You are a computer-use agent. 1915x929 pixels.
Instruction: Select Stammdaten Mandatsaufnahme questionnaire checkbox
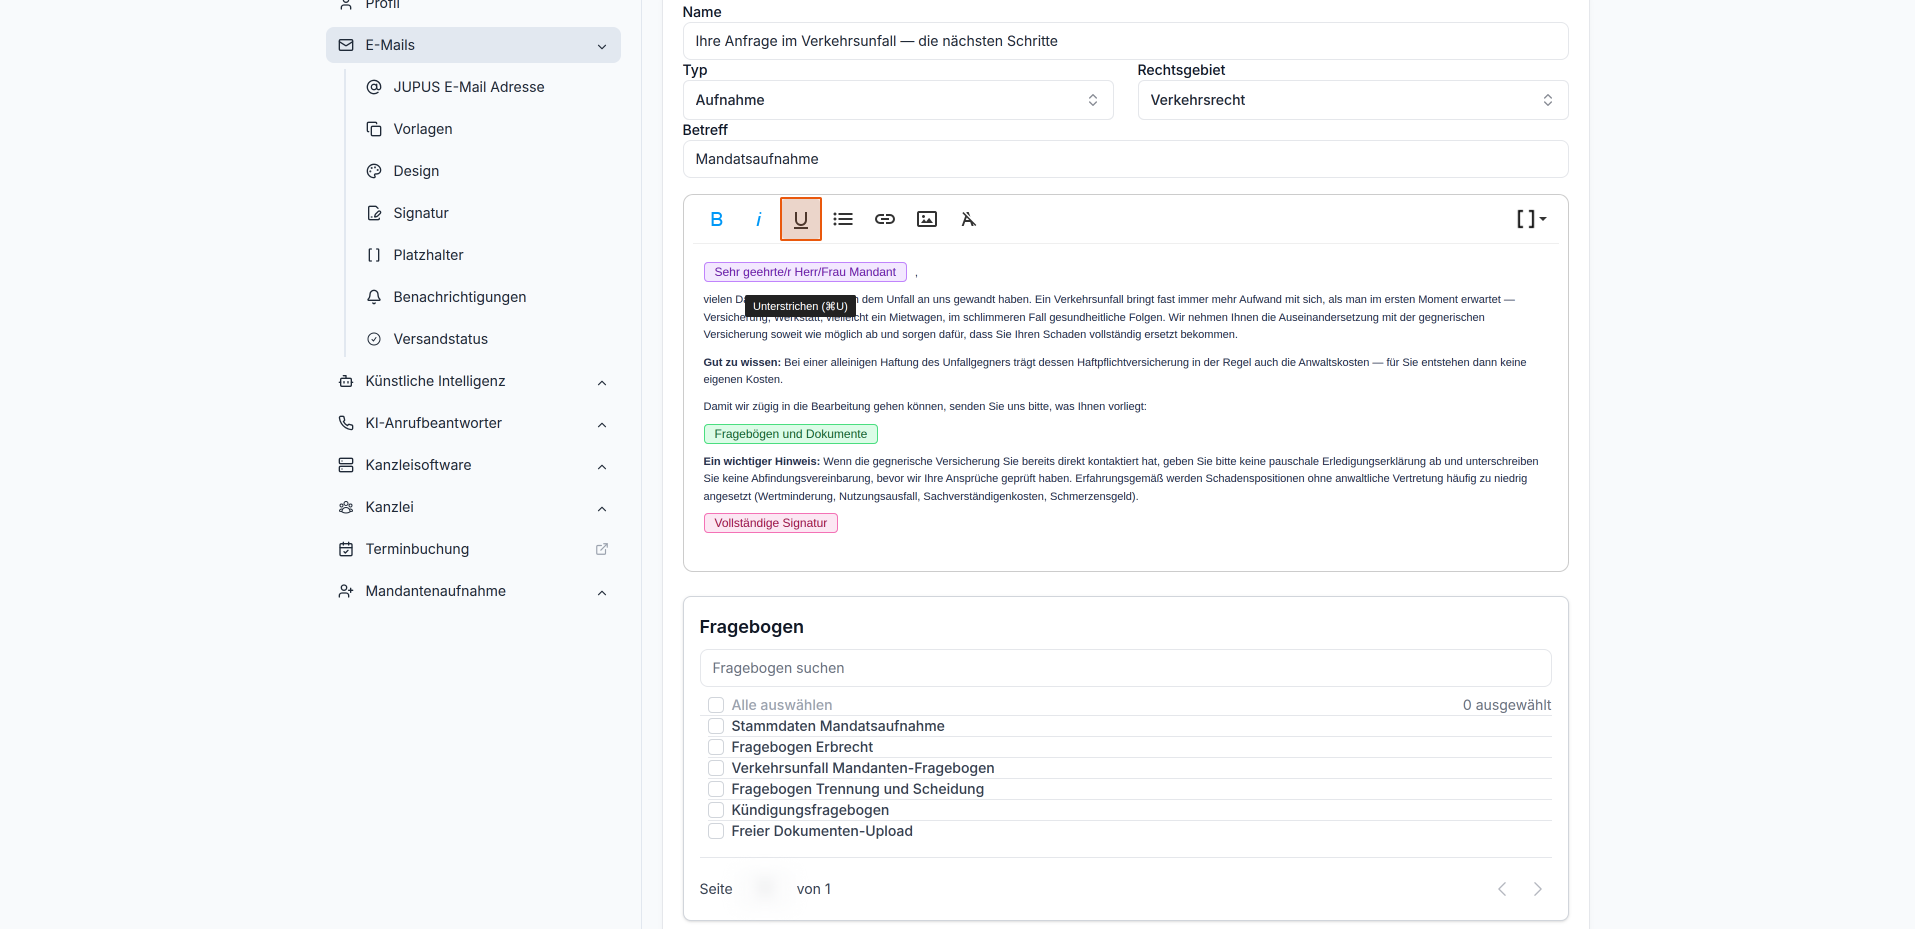tap(716, 726)
